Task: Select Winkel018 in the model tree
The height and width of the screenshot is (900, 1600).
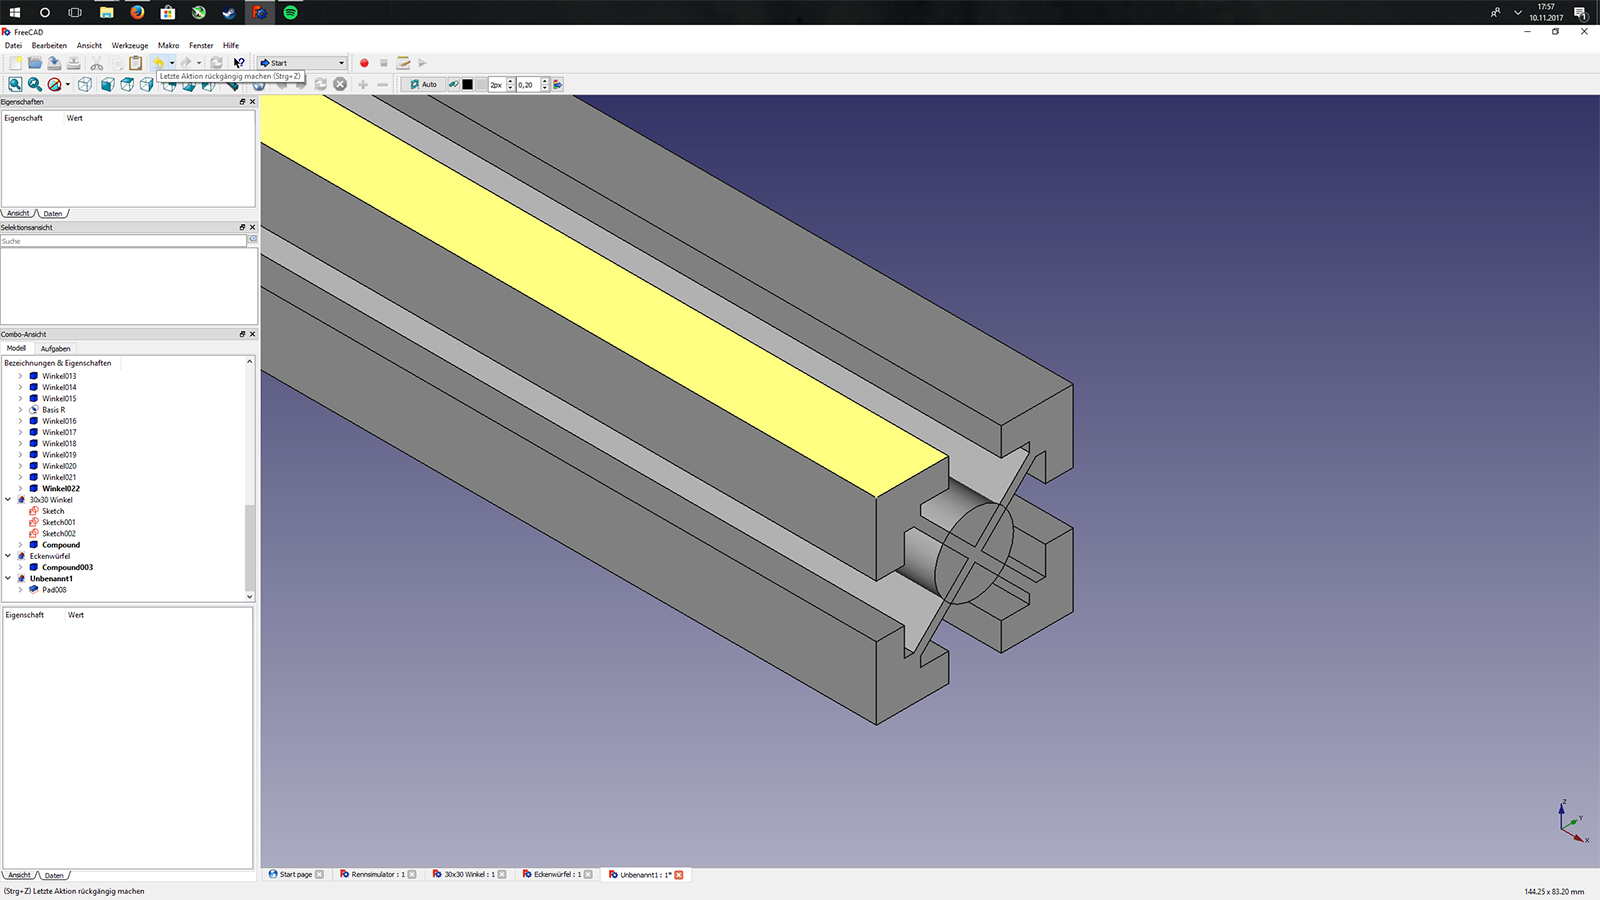Action: (59, 444)
